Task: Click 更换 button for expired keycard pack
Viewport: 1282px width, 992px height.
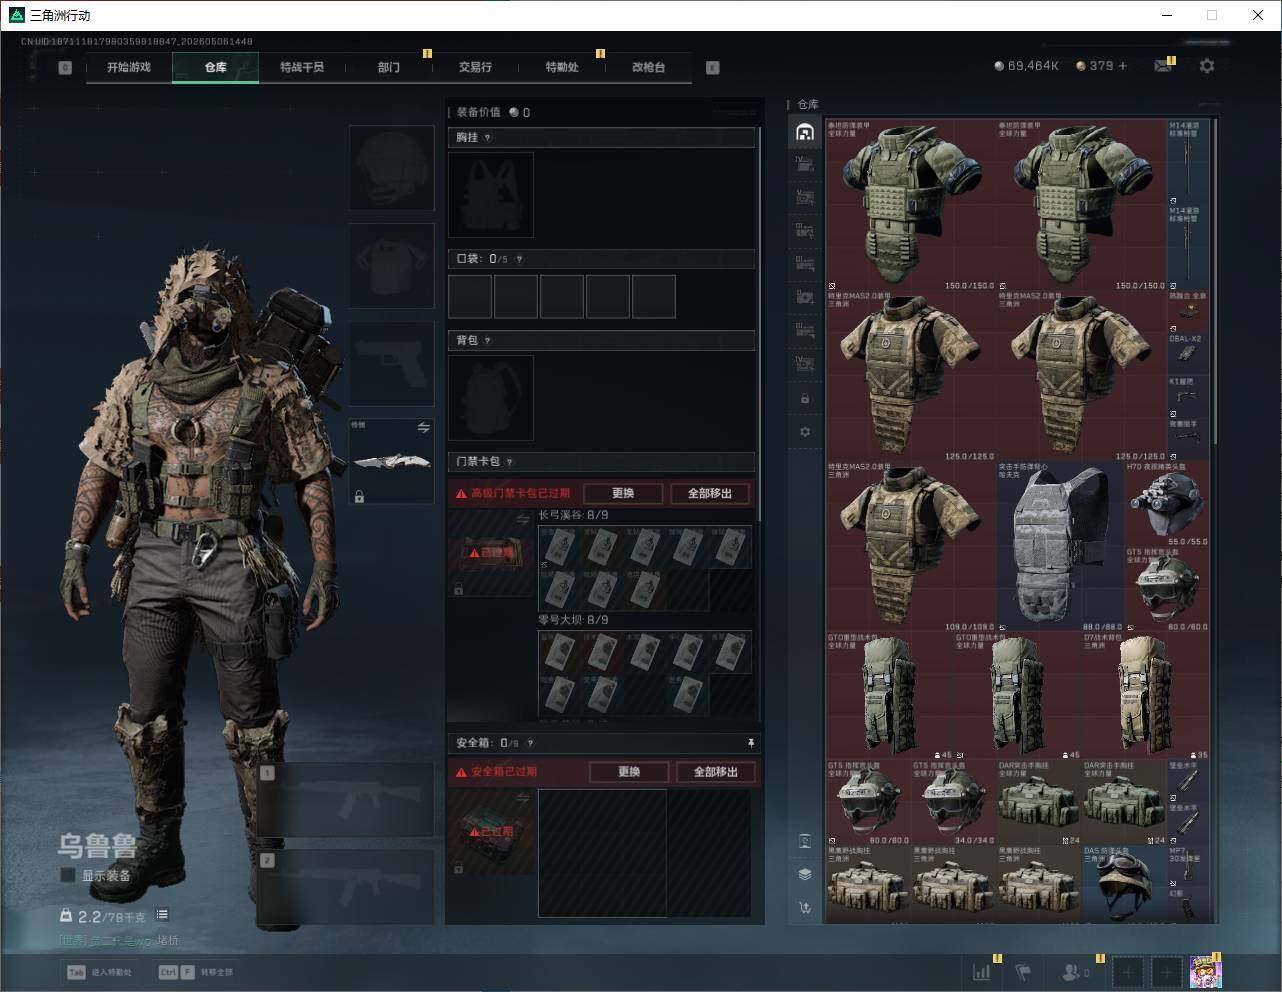Action: pyautogui.click(x=623, y=493)
